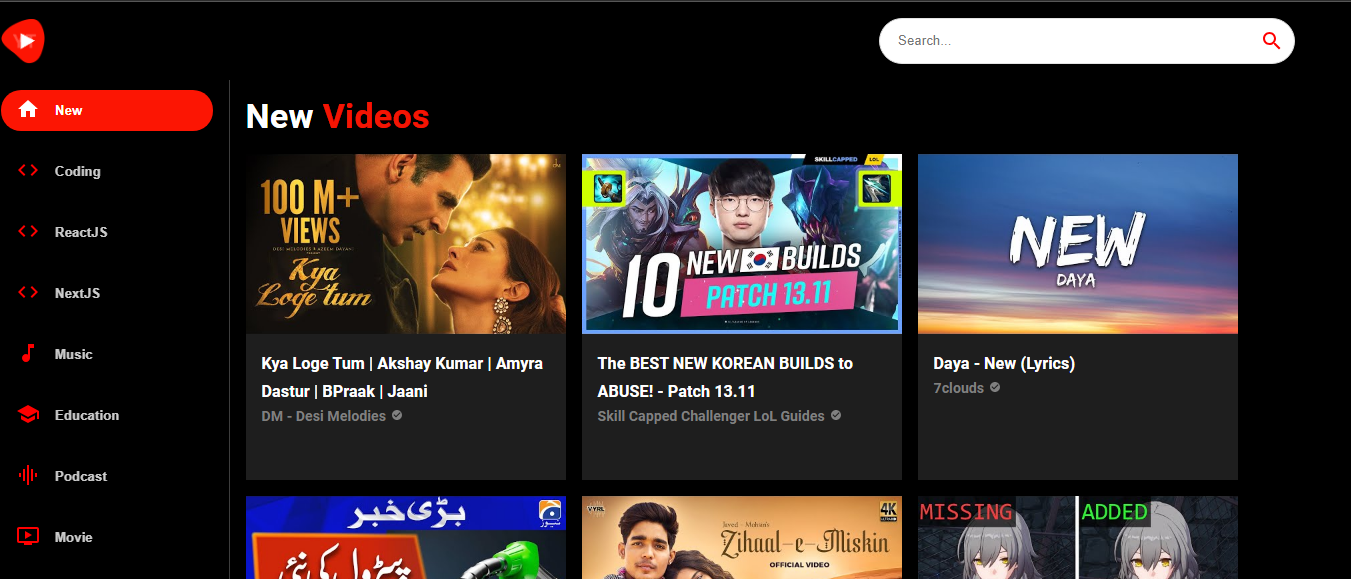Click the home icon beside New
Viewport: 1351px width, 579px height.
pos(28,110)
